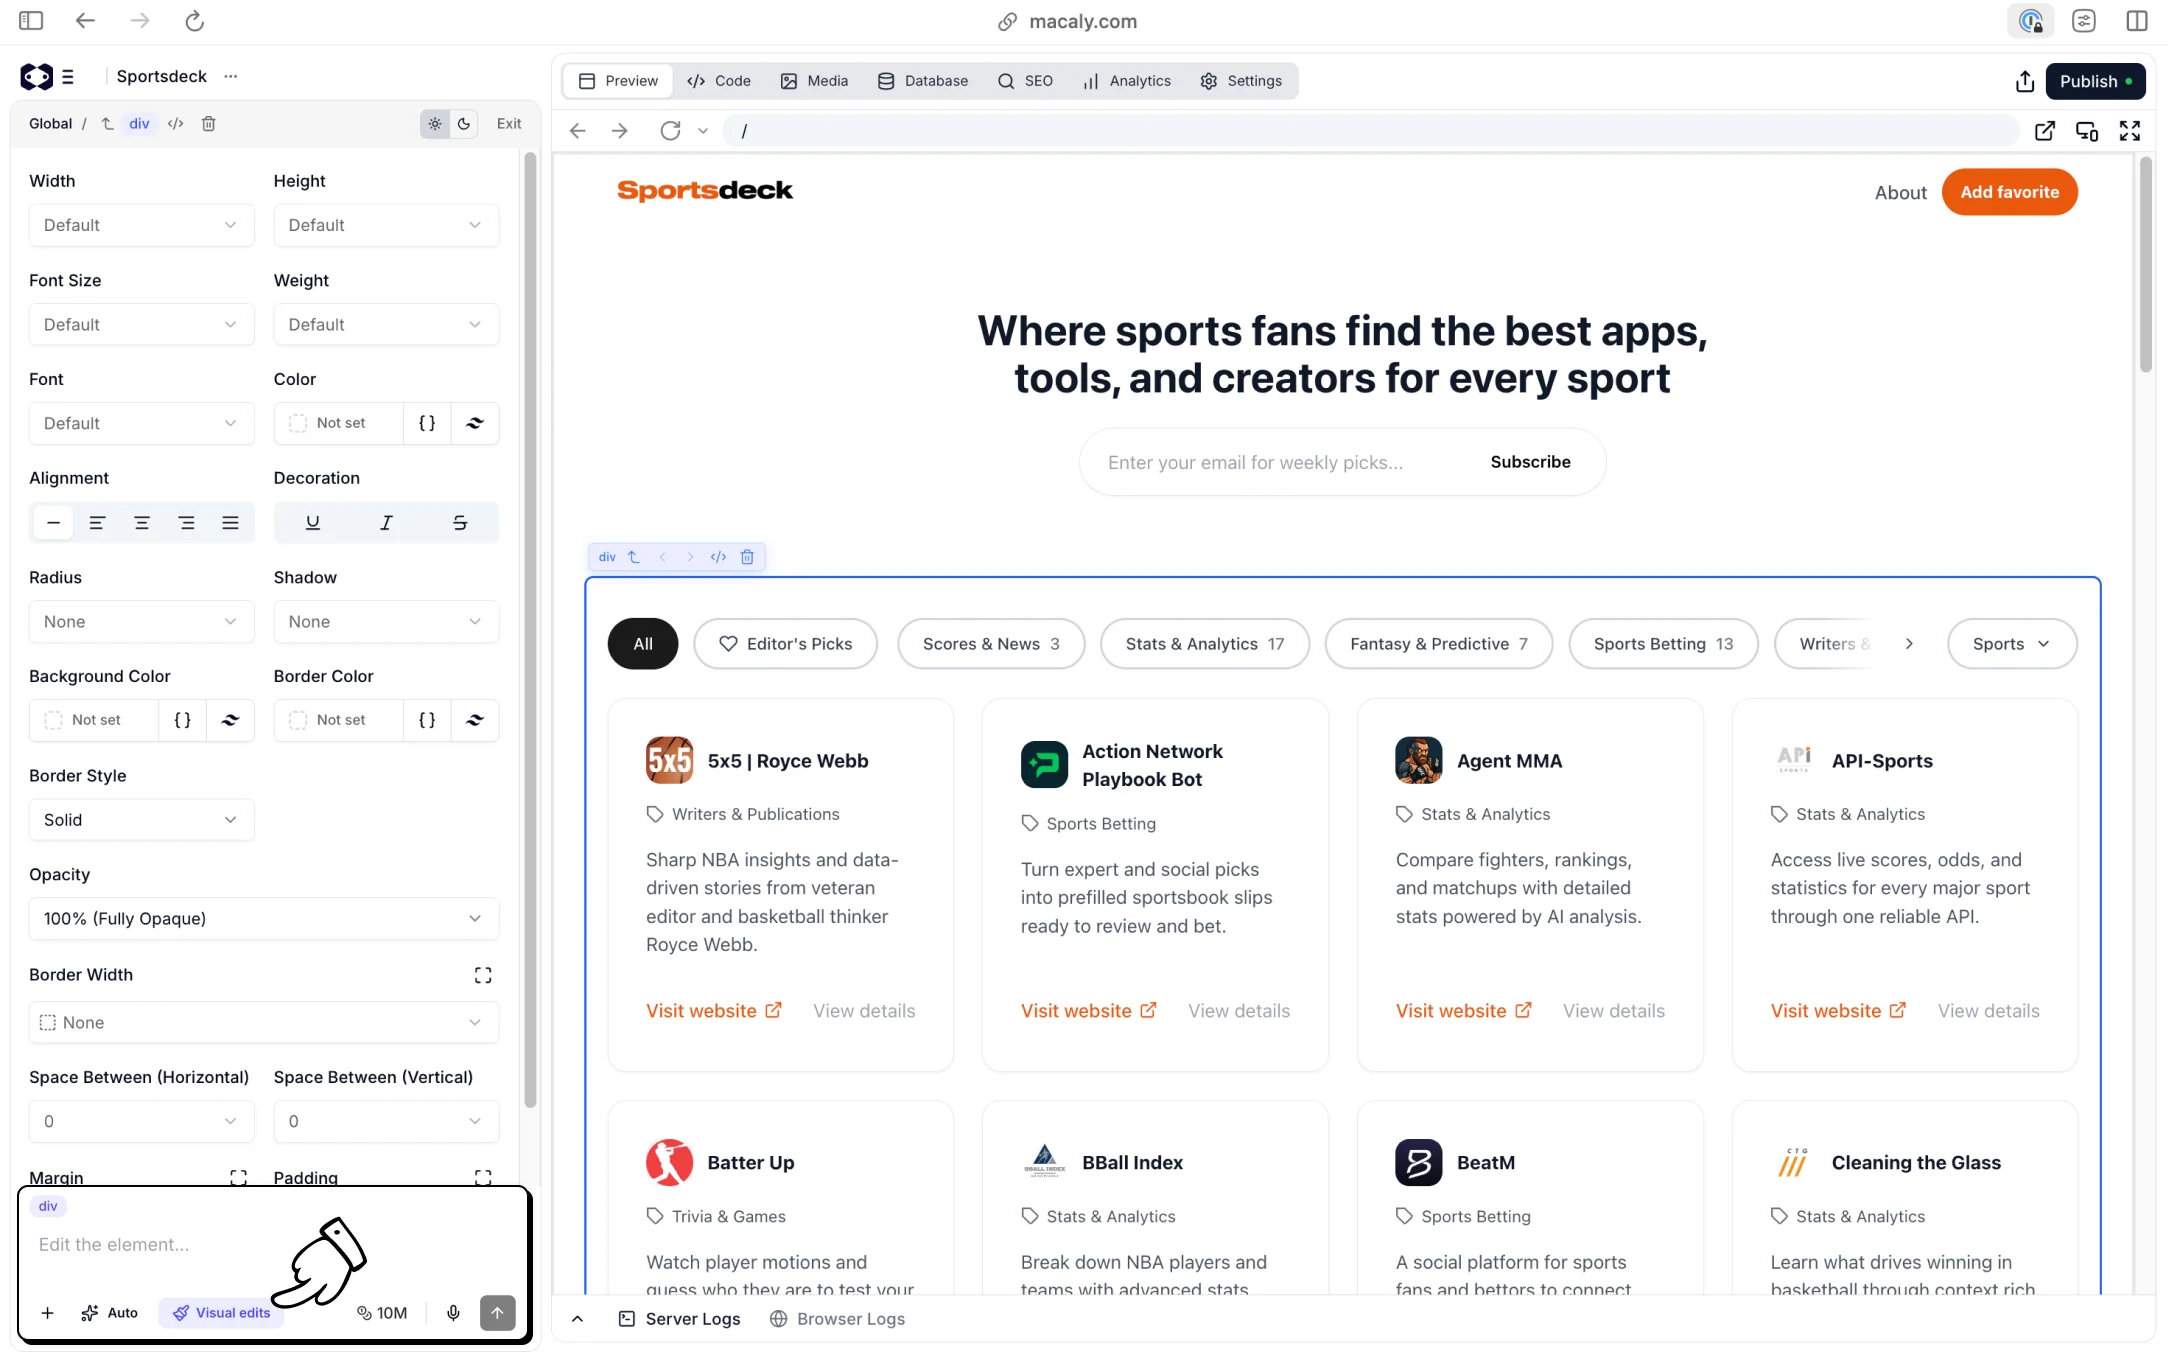Set text alignment to right

pos(187,523)
